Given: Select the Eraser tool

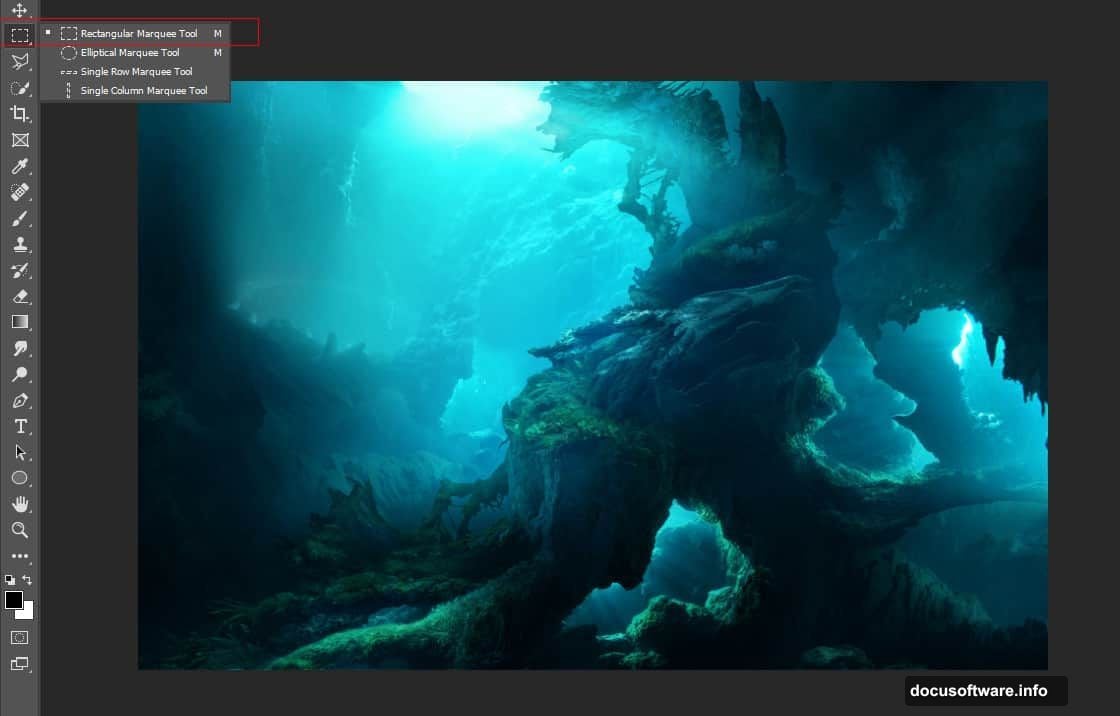Looking at the screenshot, I should click(x=19, y=296).
